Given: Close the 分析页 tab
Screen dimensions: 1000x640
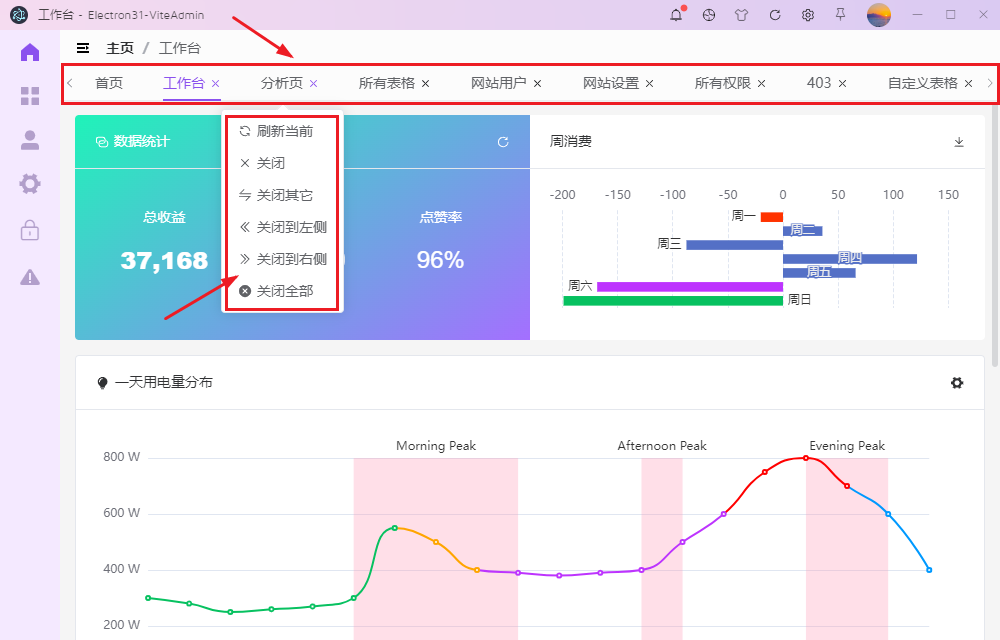Looking at the screenshot, I should 313,84.
